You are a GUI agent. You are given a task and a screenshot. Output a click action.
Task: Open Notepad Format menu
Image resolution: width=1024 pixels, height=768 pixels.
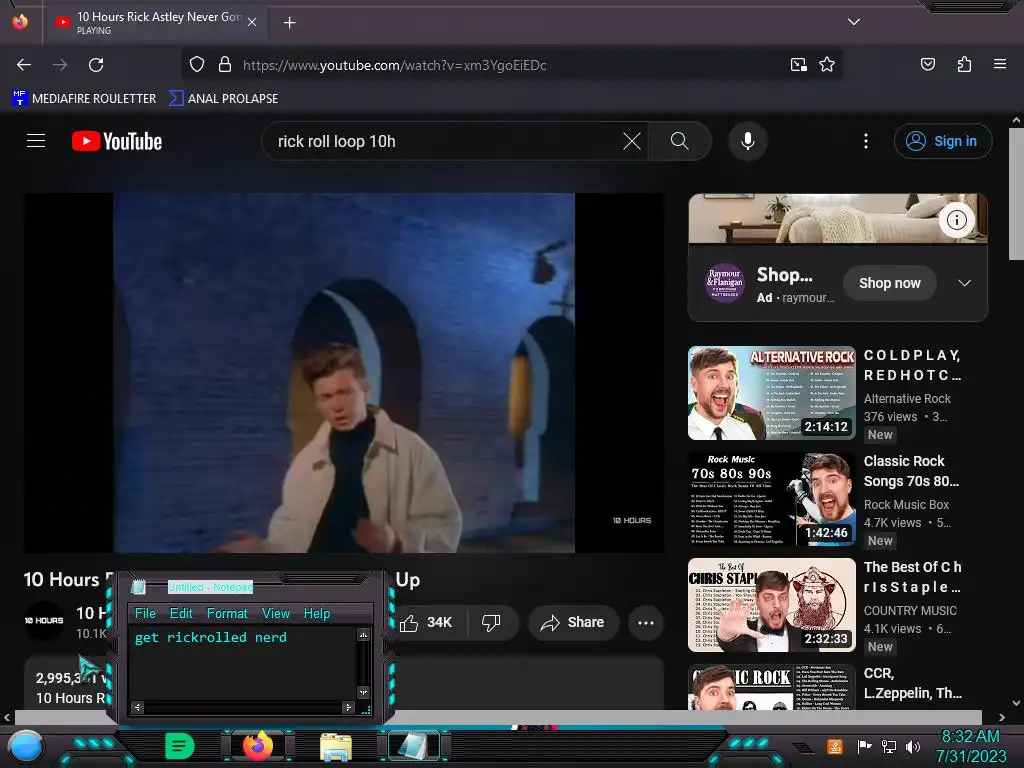227,613
